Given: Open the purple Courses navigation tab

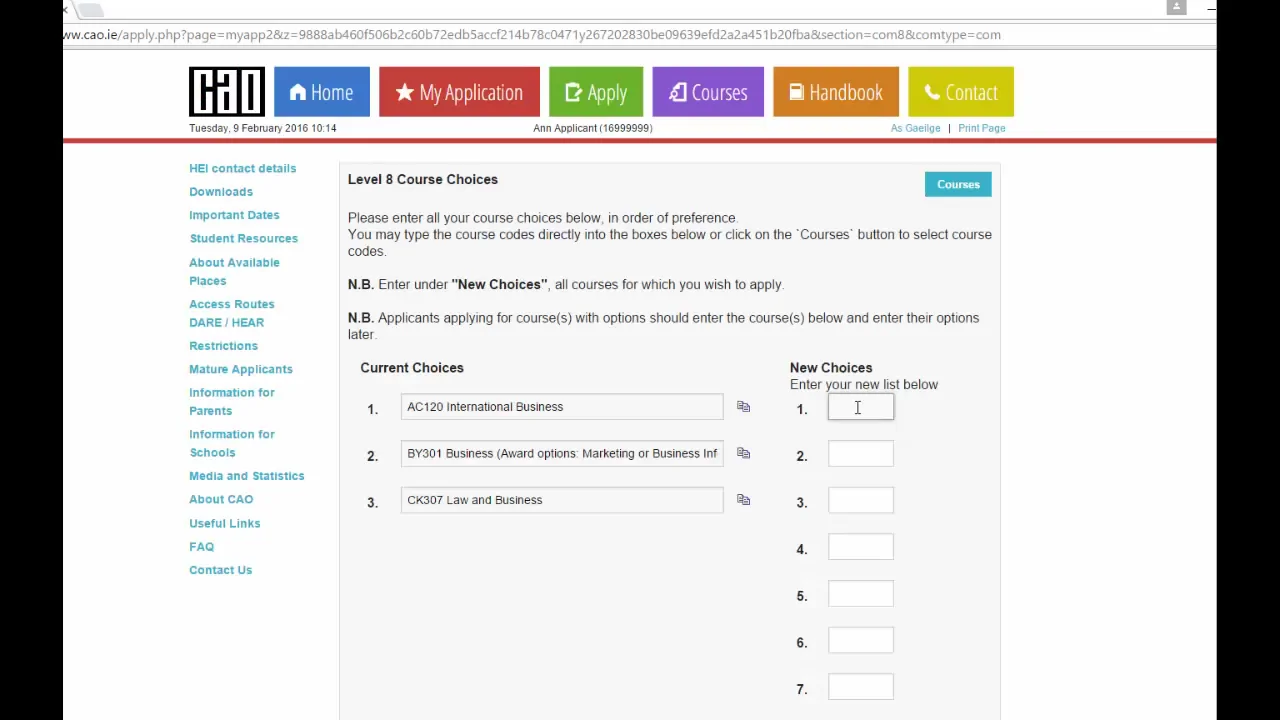Looking at the screenshot, I should [x=708, y=92].
